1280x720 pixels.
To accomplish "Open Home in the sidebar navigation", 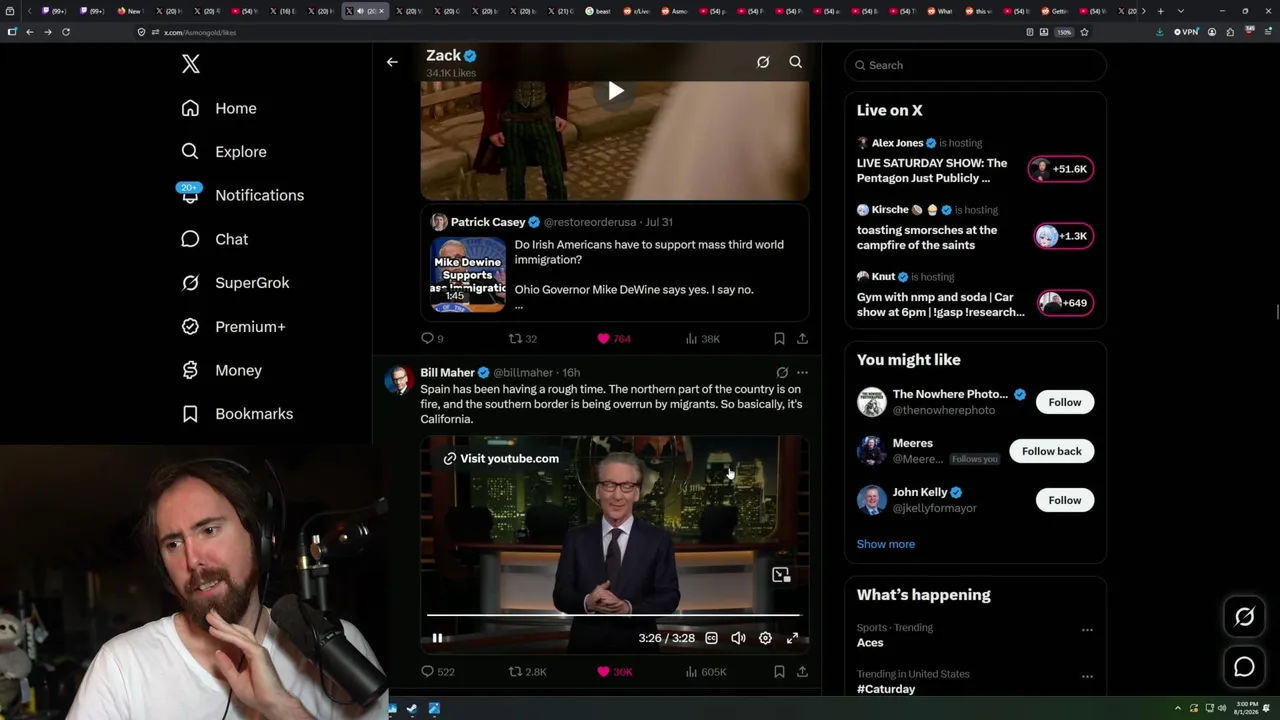I will coord(219,108).
